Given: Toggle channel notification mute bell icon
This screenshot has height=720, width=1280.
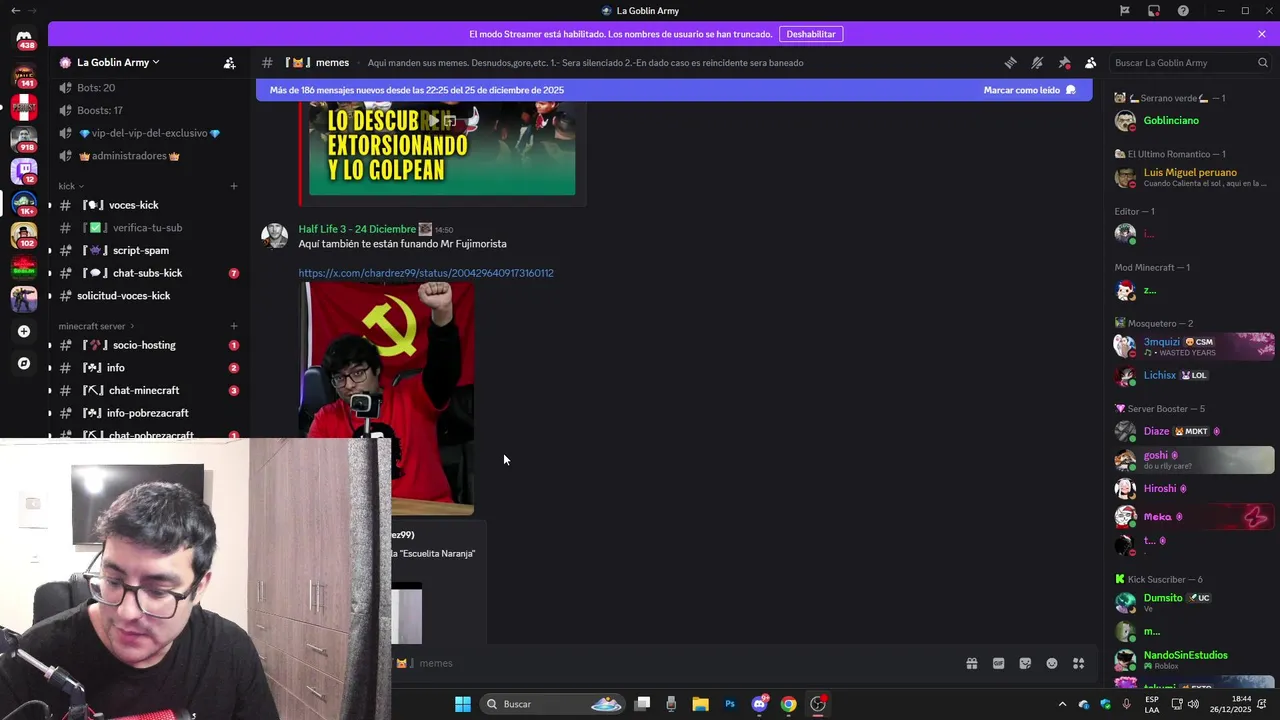Looking at the screenshot, I should tap(1037, 62).
